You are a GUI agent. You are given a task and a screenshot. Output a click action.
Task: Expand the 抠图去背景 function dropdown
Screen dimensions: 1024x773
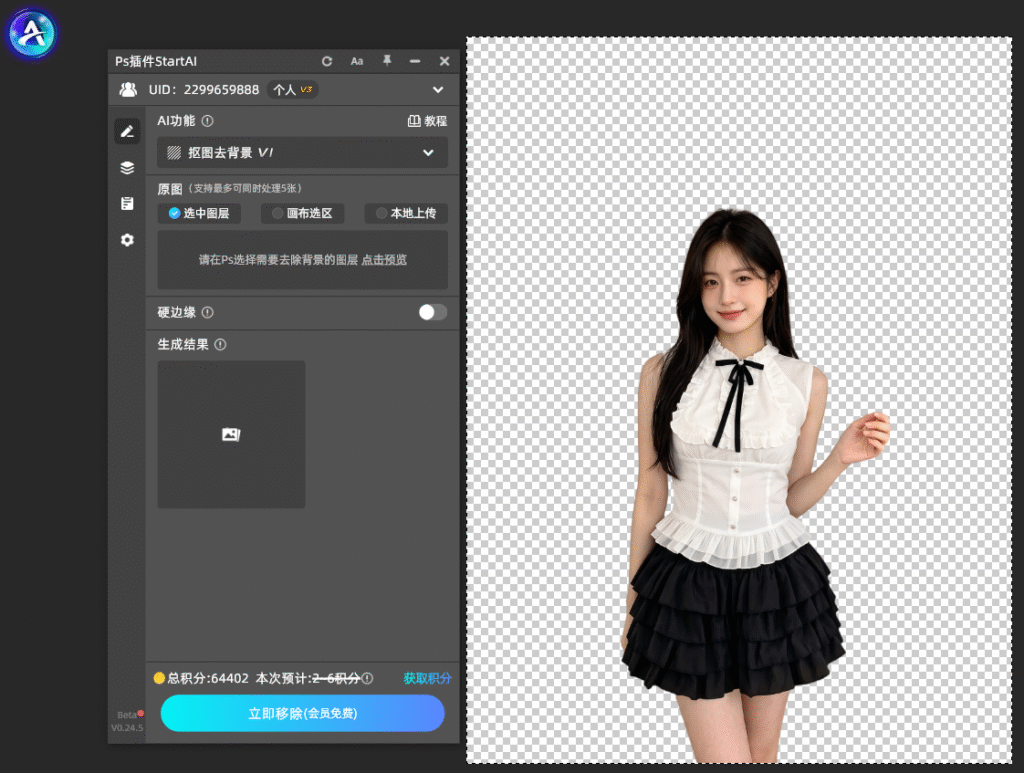coord(302,153)
